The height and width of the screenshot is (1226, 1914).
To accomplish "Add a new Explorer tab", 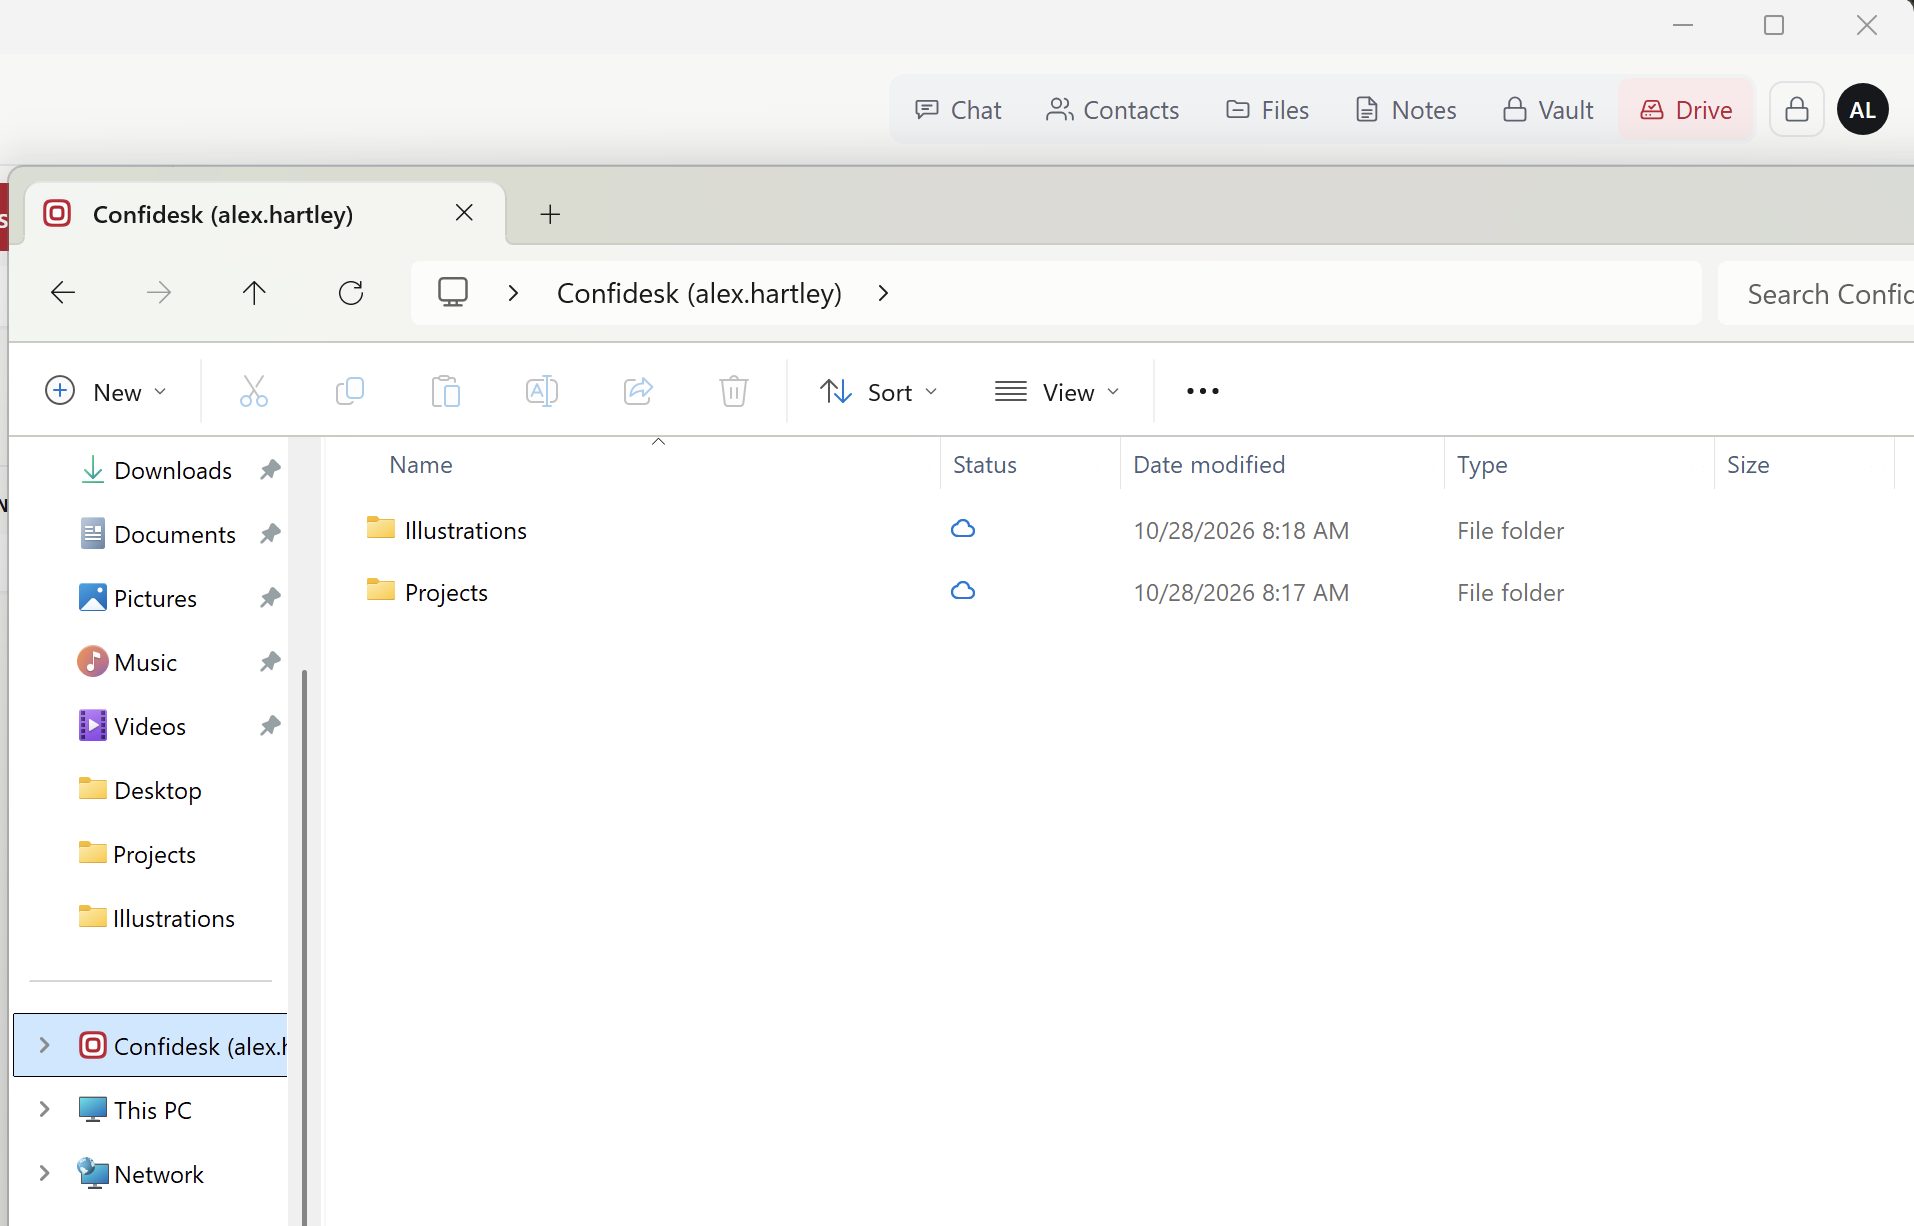I will click(x=550, y=214).
